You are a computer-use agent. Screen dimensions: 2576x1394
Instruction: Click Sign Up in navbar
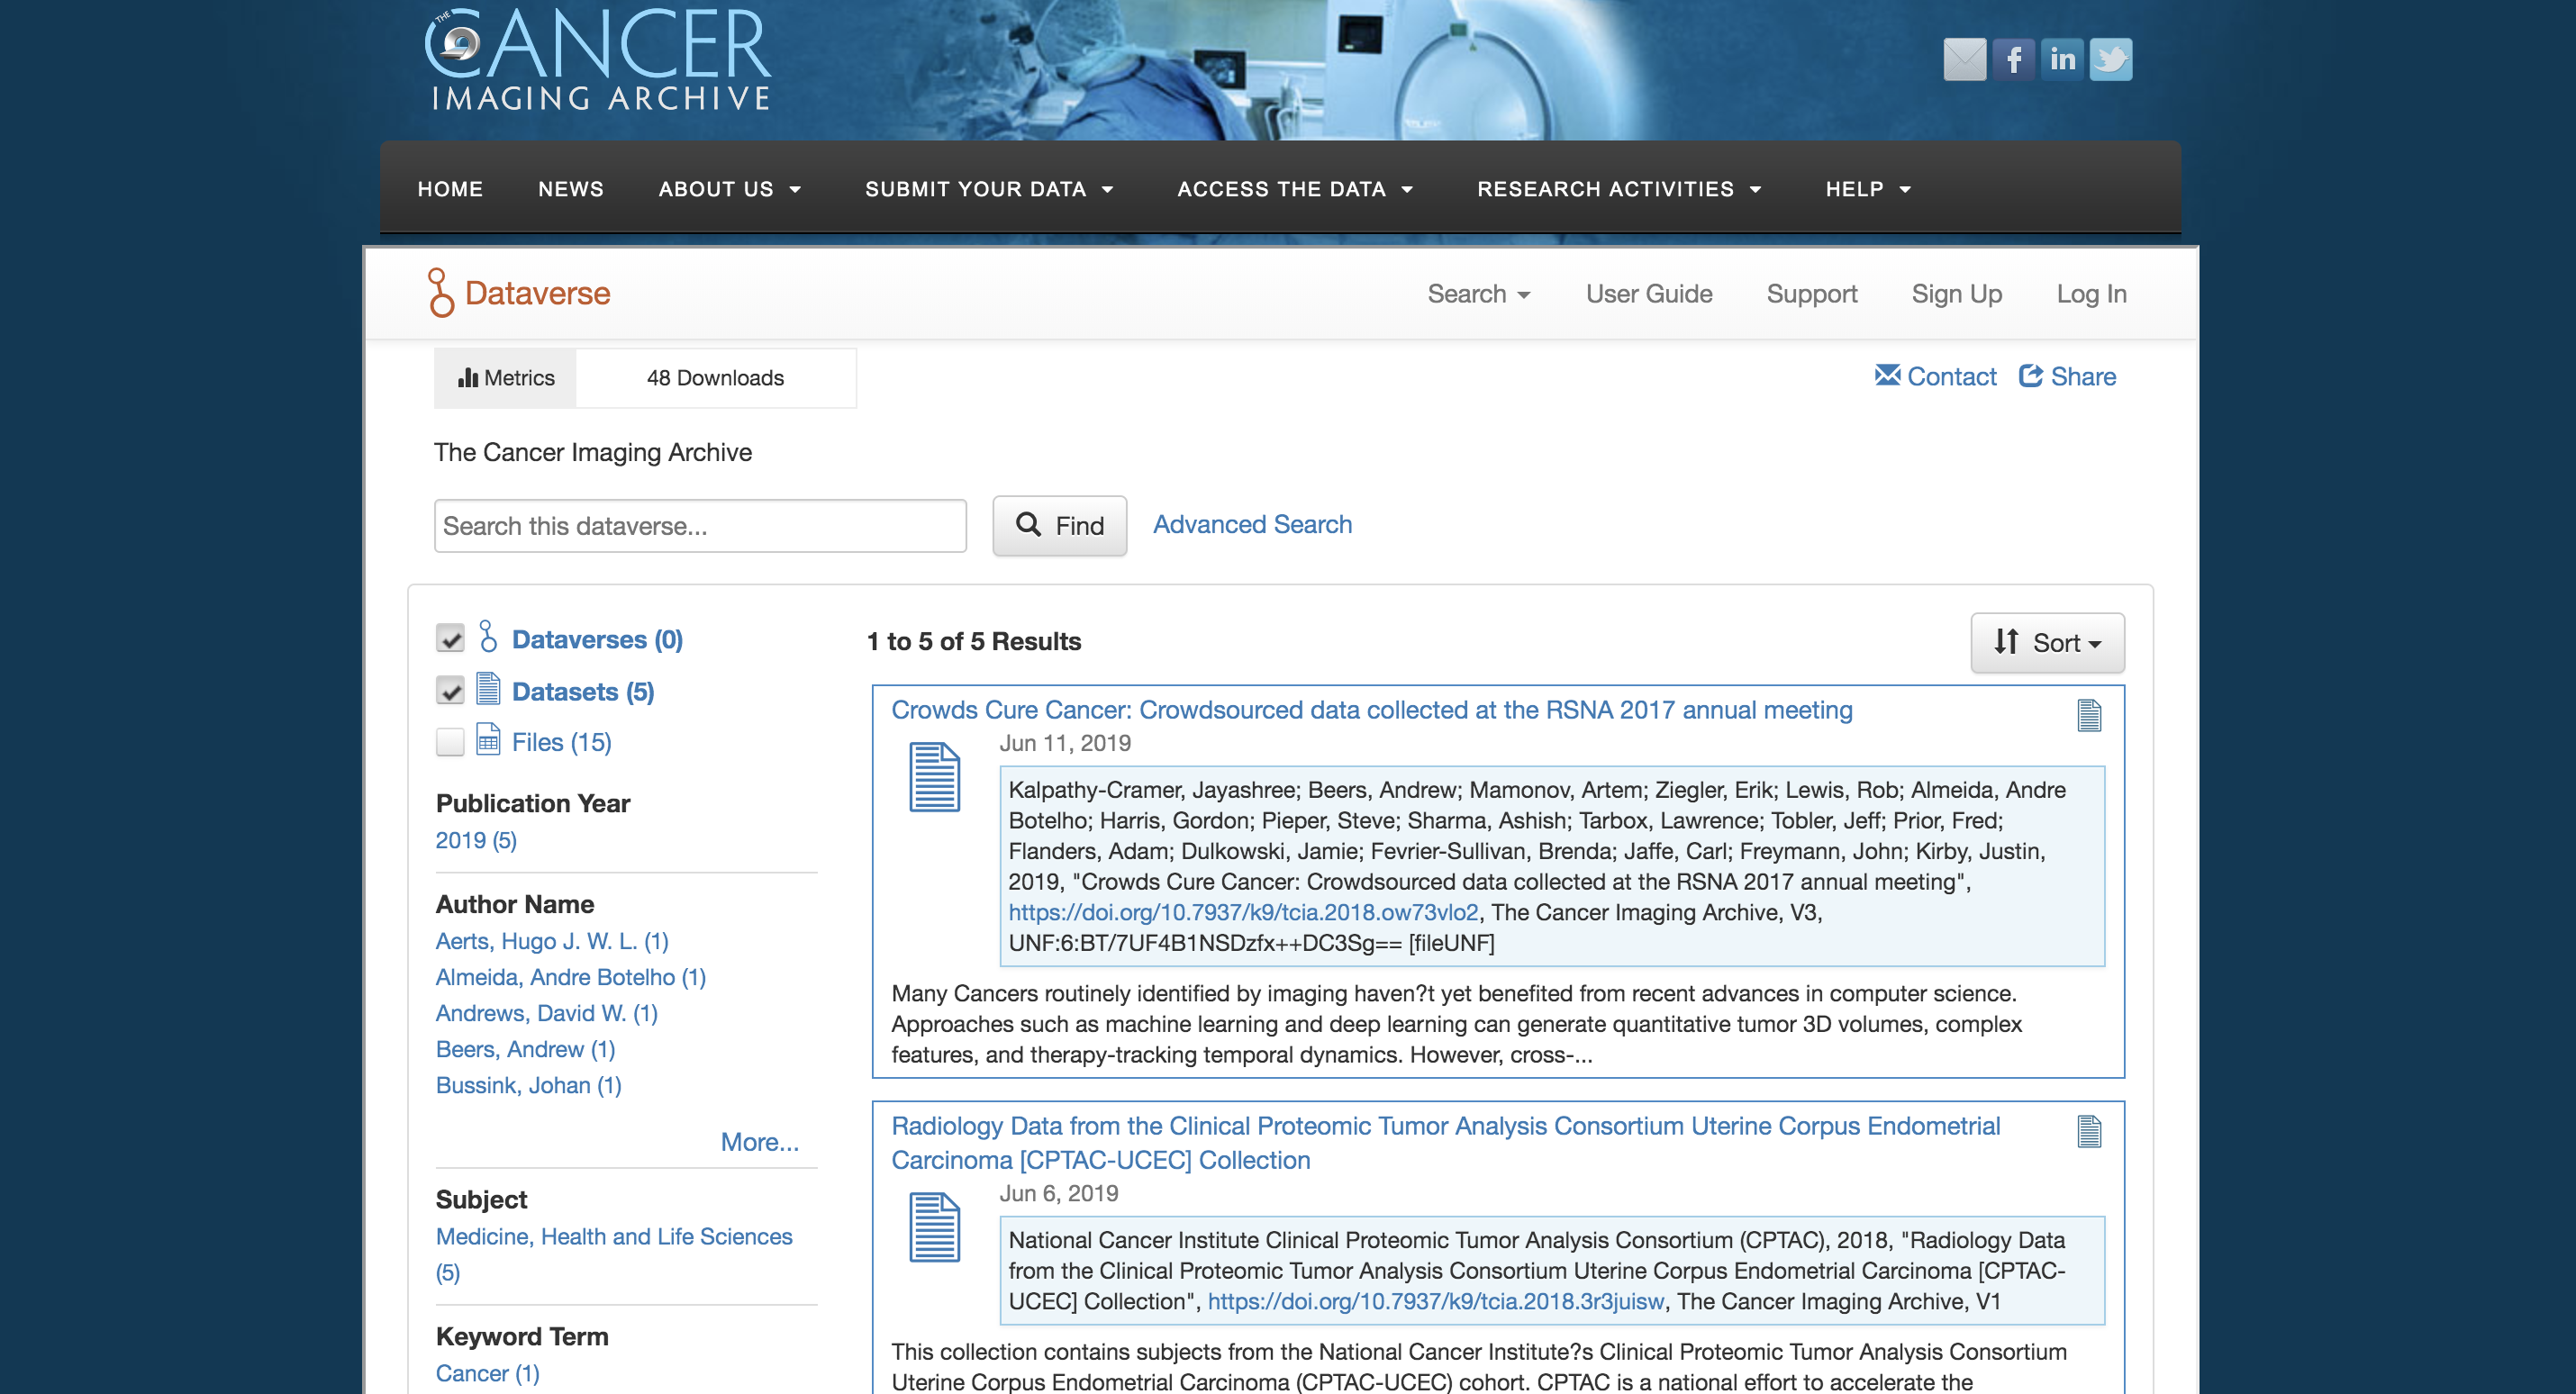1957,294
